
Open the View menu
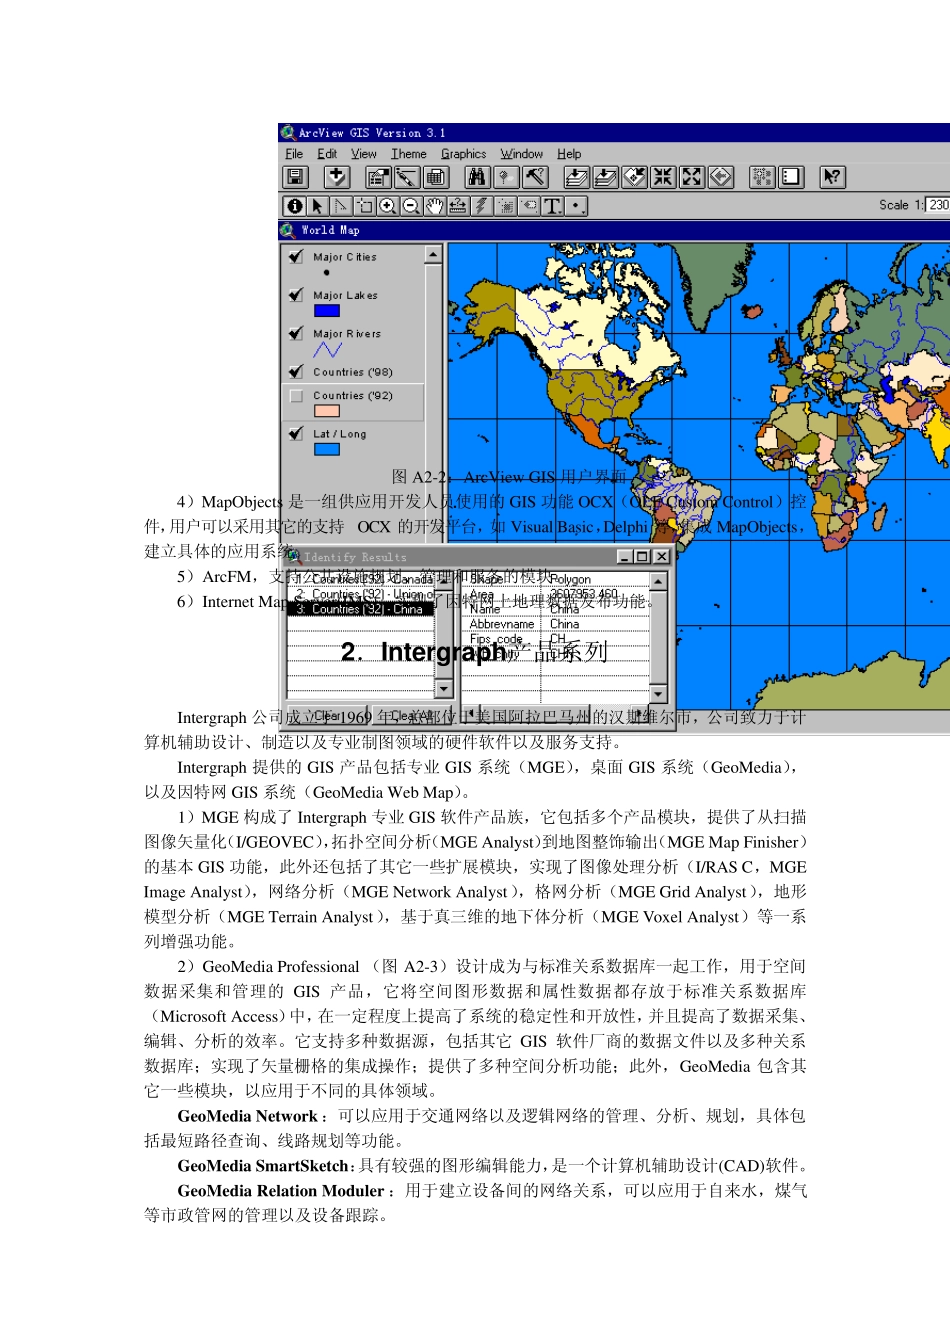click(363, 154)
